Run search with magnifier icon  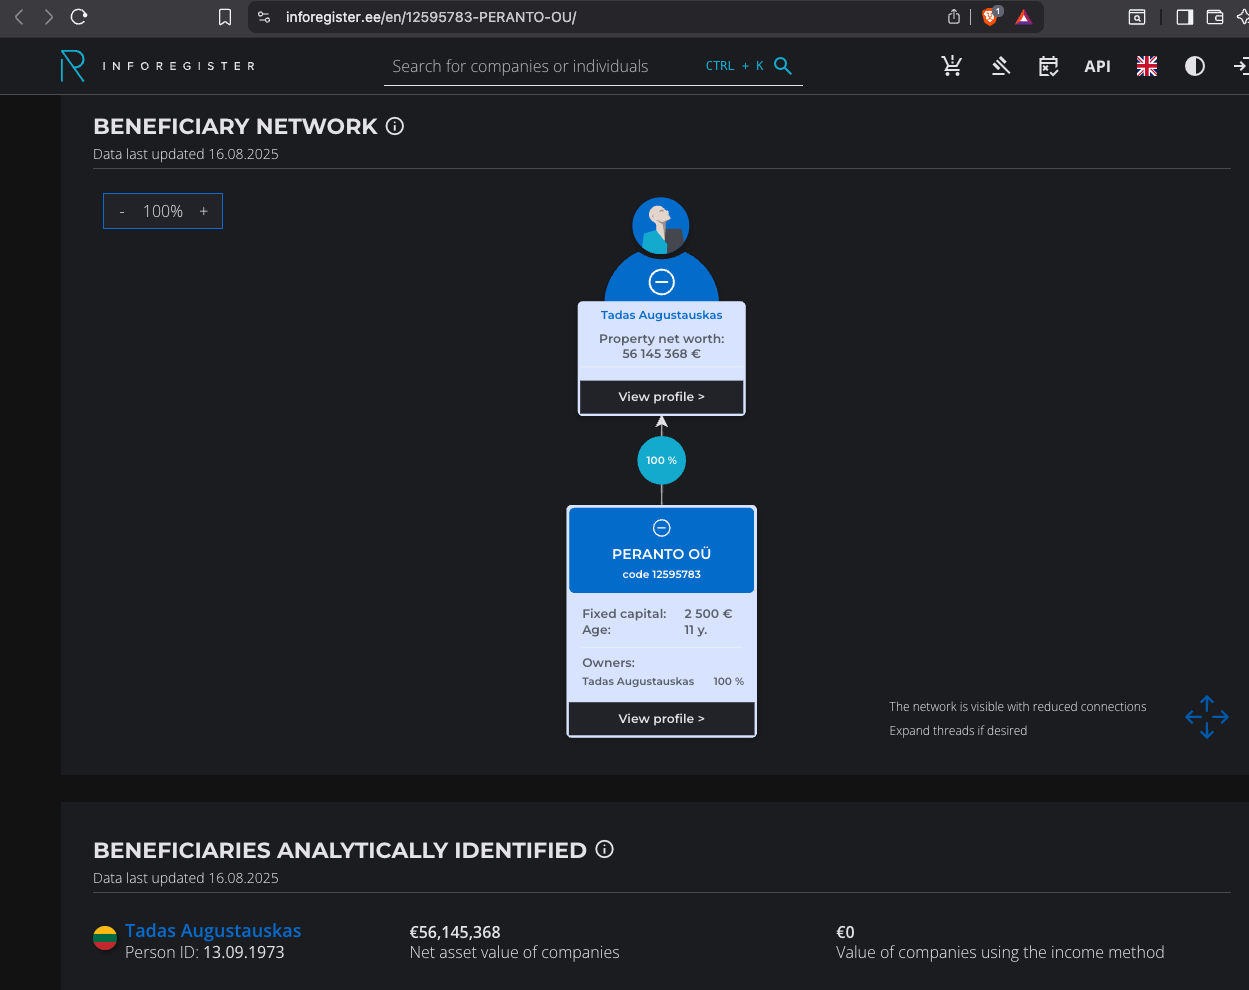[783, 66]
